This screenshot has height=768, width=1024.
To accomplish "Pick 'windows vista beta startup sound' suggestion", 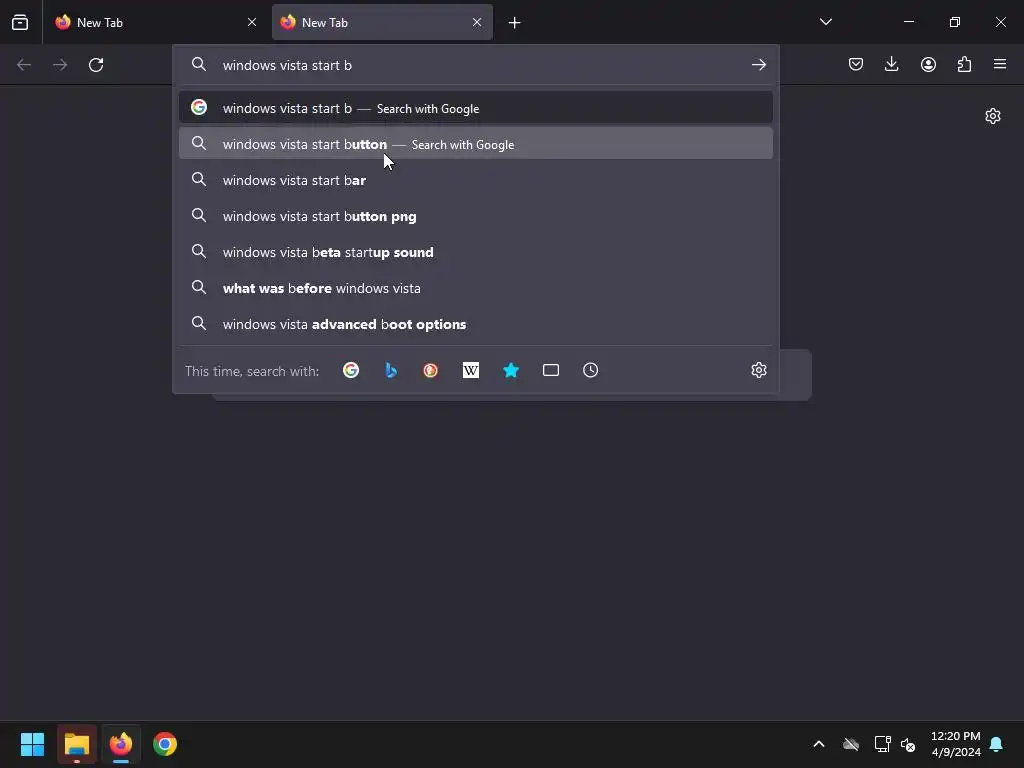I will pyautogui.click(x=475, y=252).
